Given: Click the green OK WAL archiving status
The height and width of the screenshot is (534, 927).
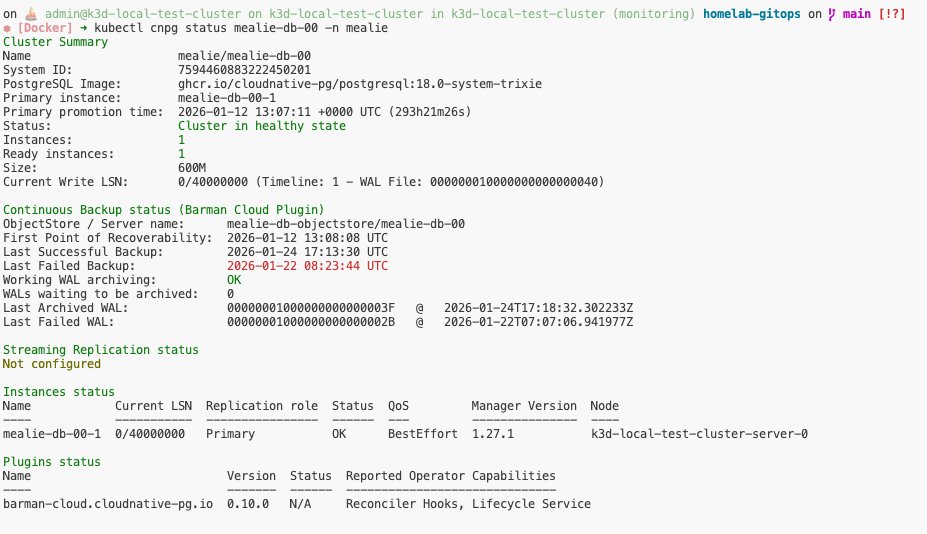Looking at the screenshot, I should coord(233,280).
